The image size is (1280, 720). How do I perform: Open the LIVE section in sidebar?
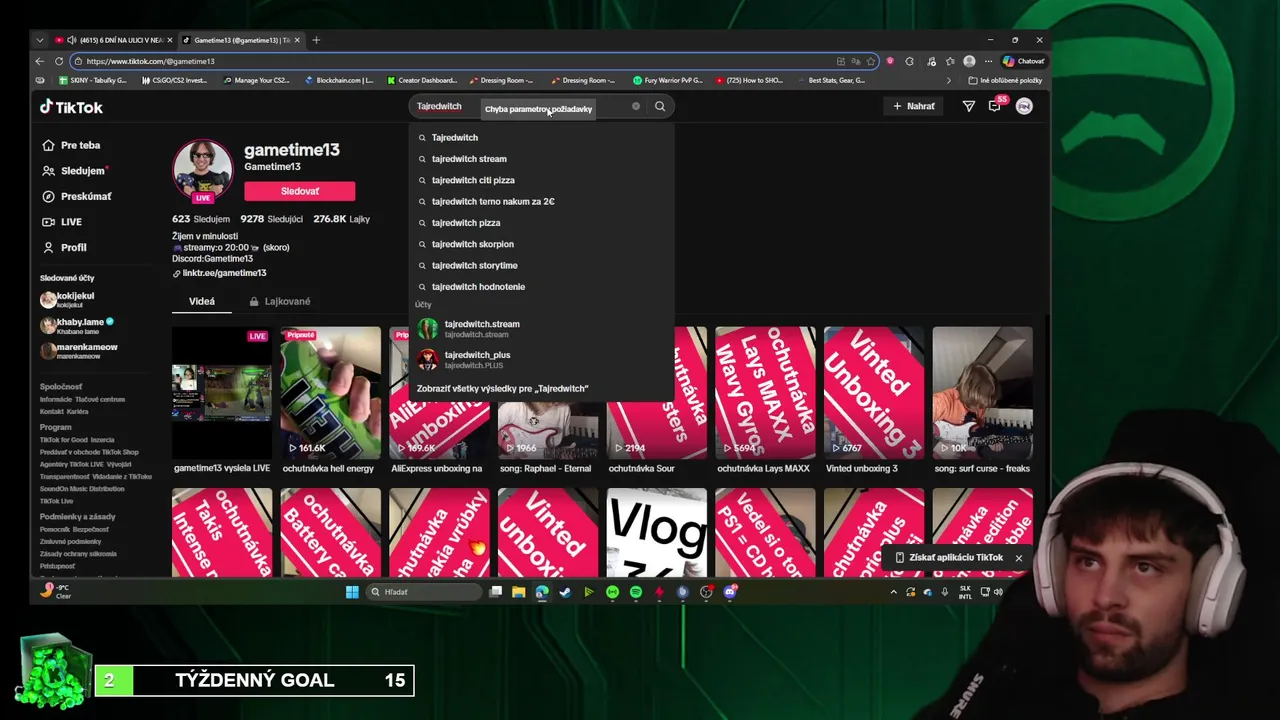coord(62,222)
